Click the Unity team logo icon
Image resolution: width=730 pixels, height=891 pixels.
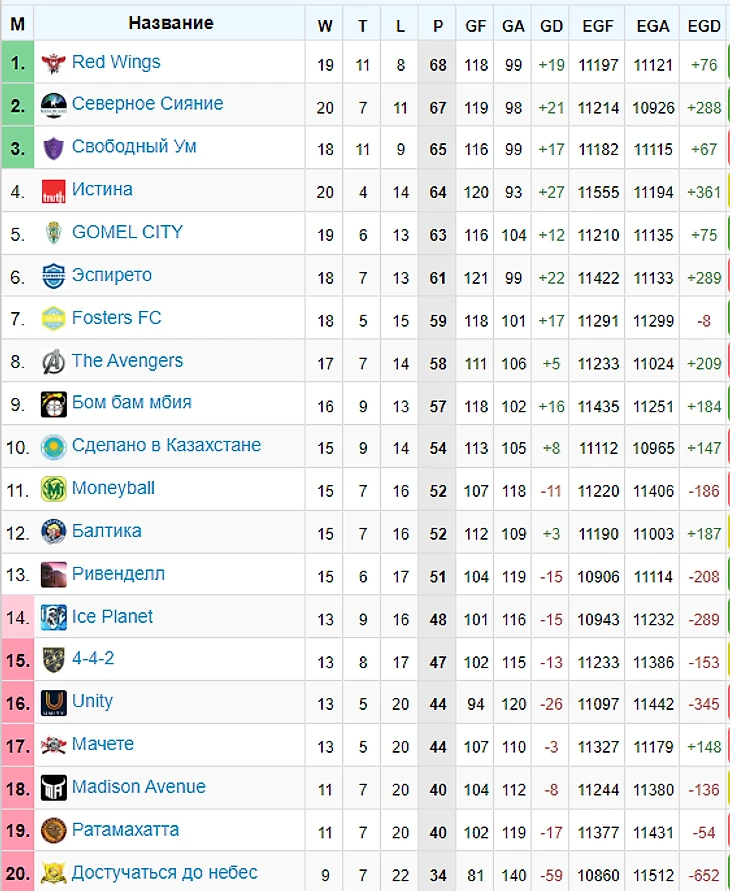[x=53, y=702]
